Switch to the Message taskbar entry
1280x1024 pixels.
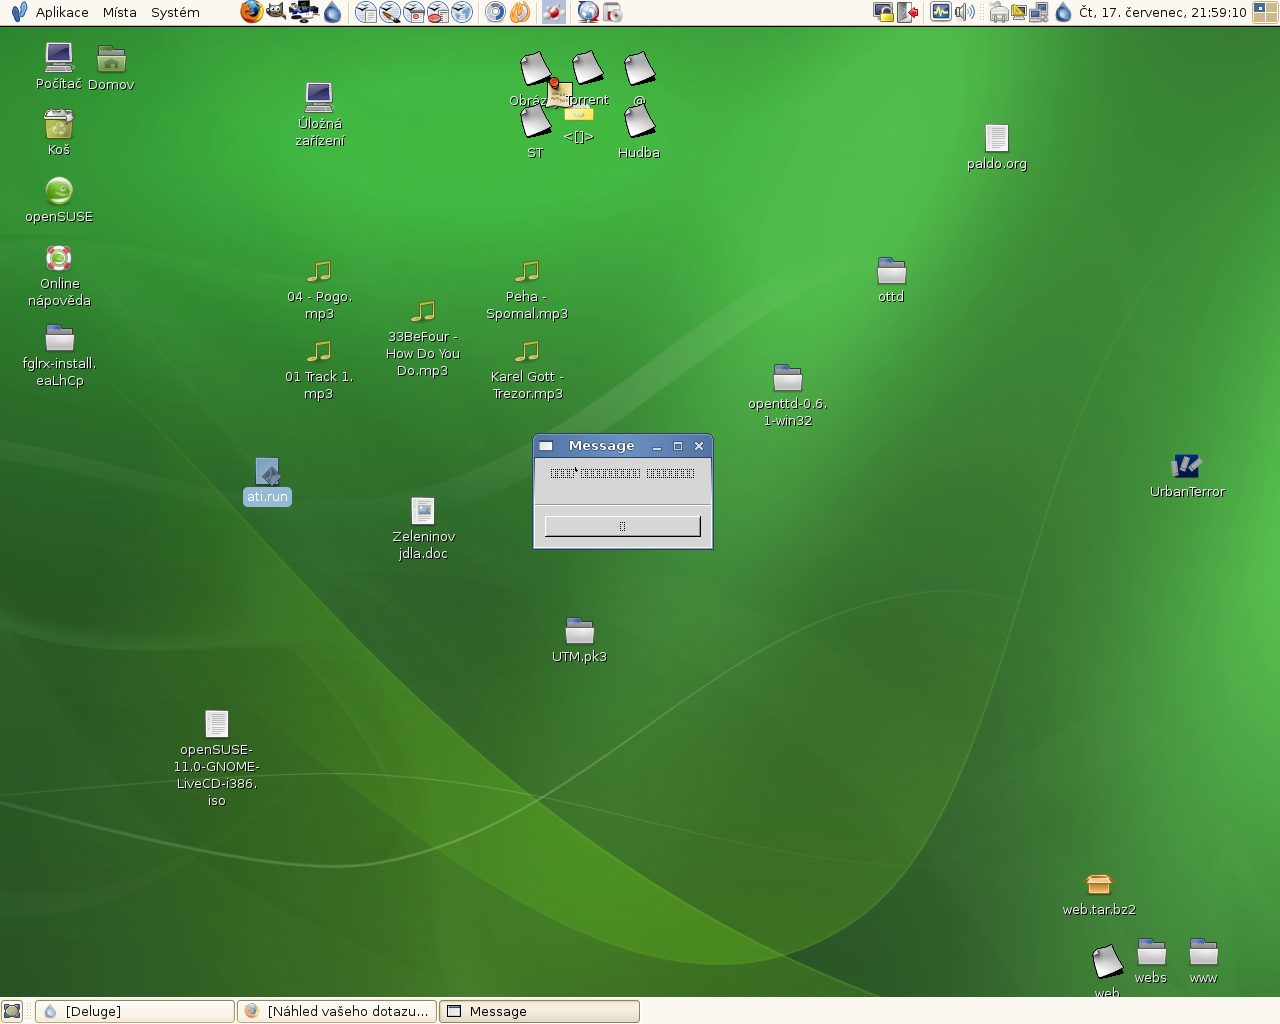tap(539, 1011)
